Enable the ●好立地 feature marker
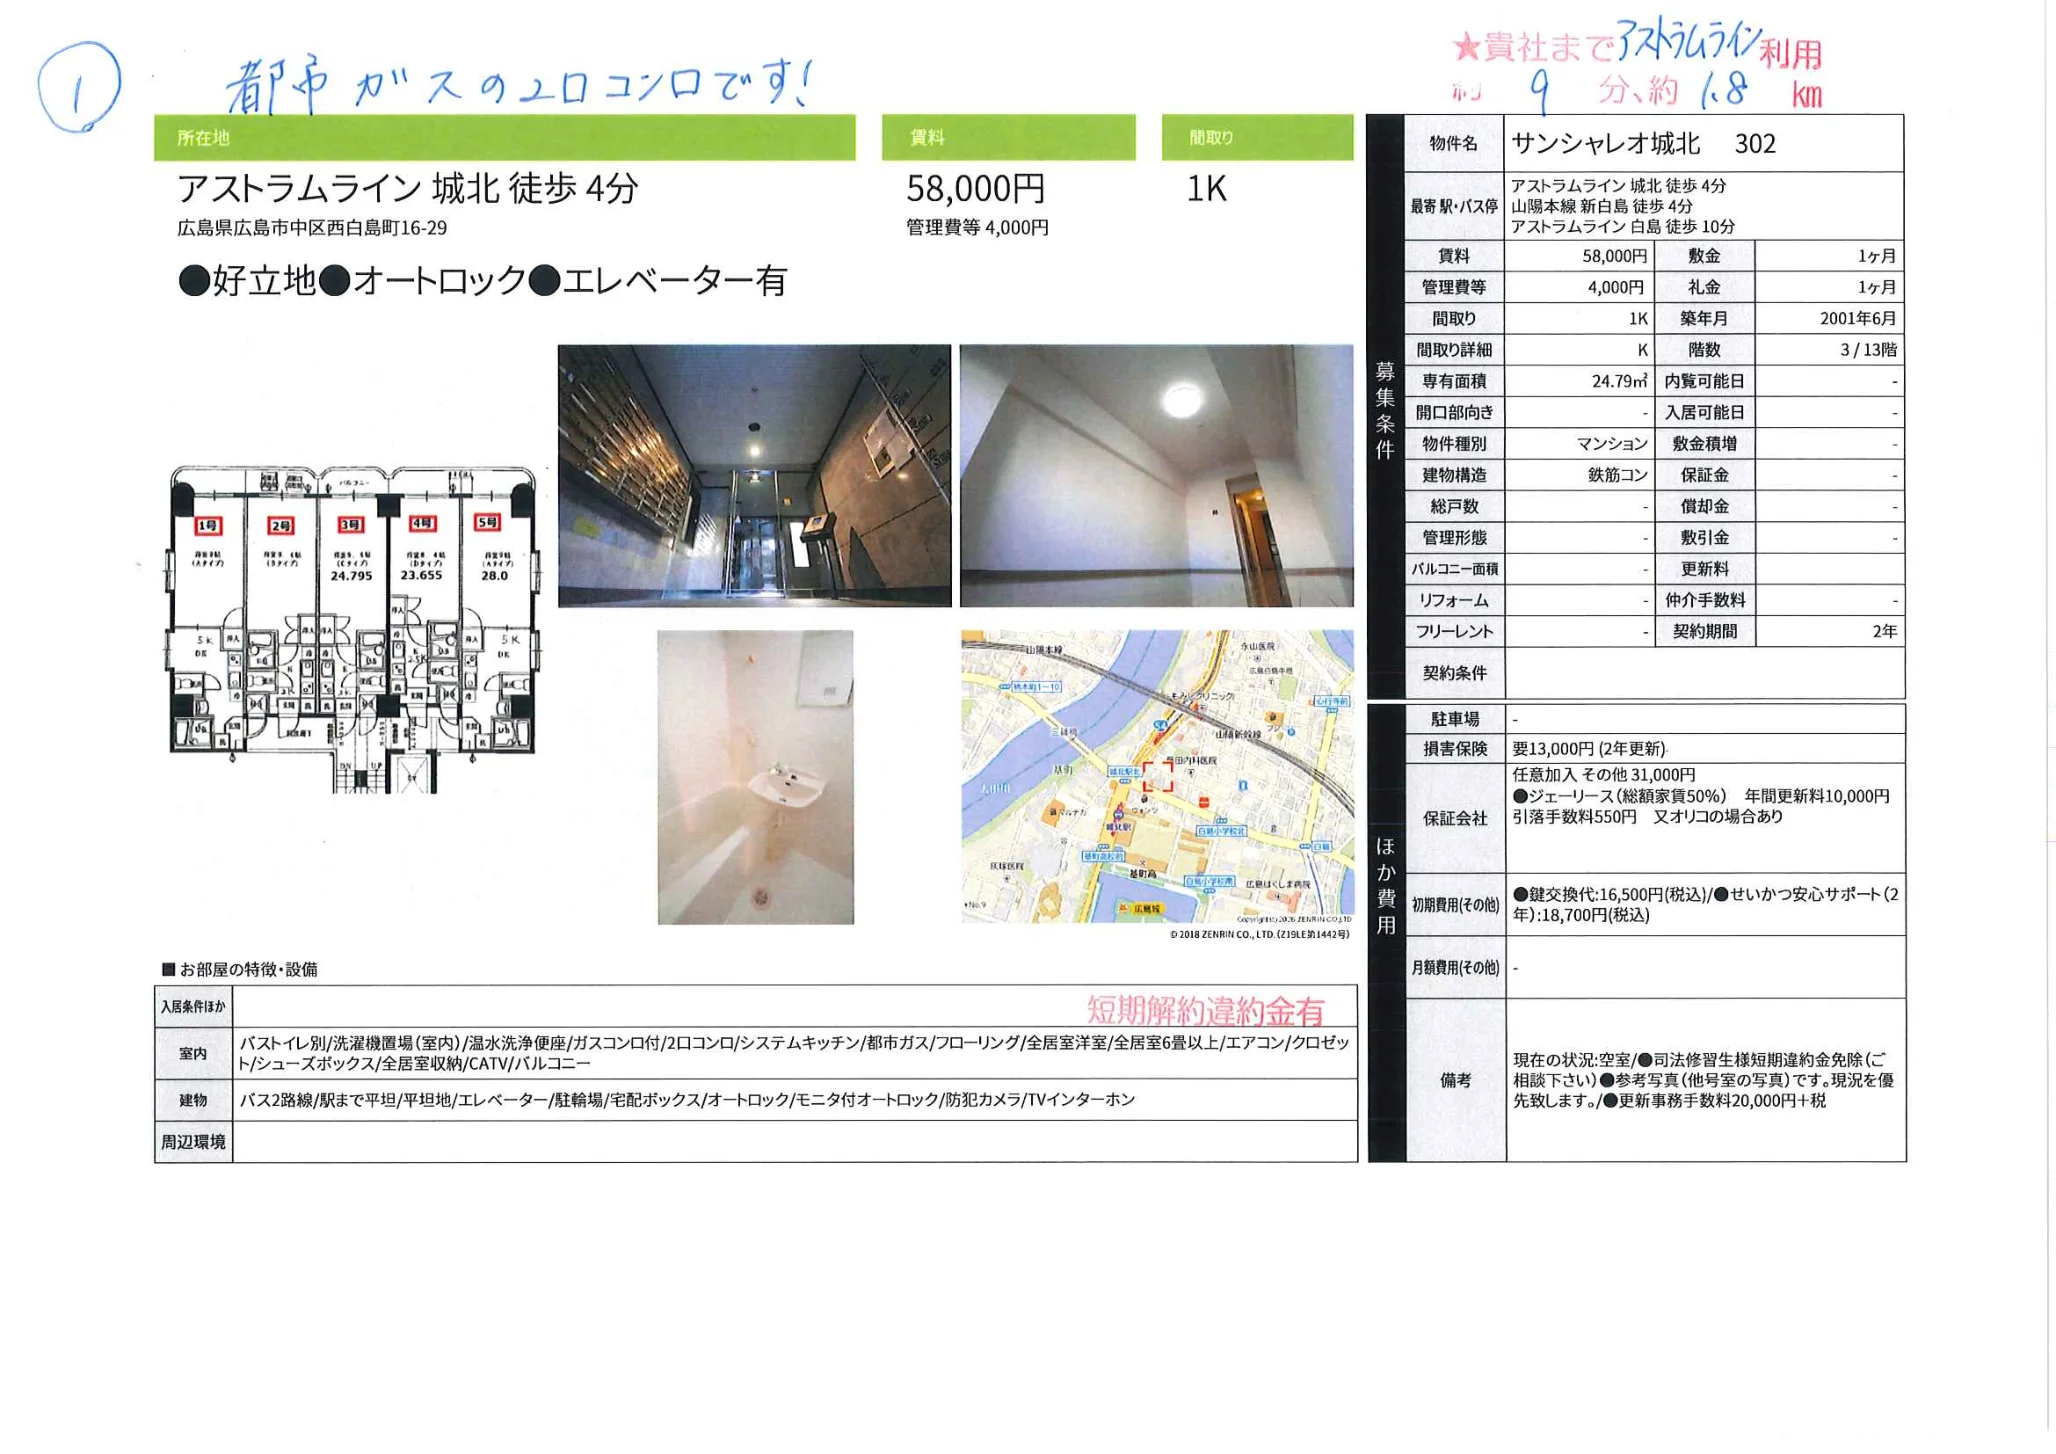Viewport: 2056px width, 1454px height. point(250,283)
